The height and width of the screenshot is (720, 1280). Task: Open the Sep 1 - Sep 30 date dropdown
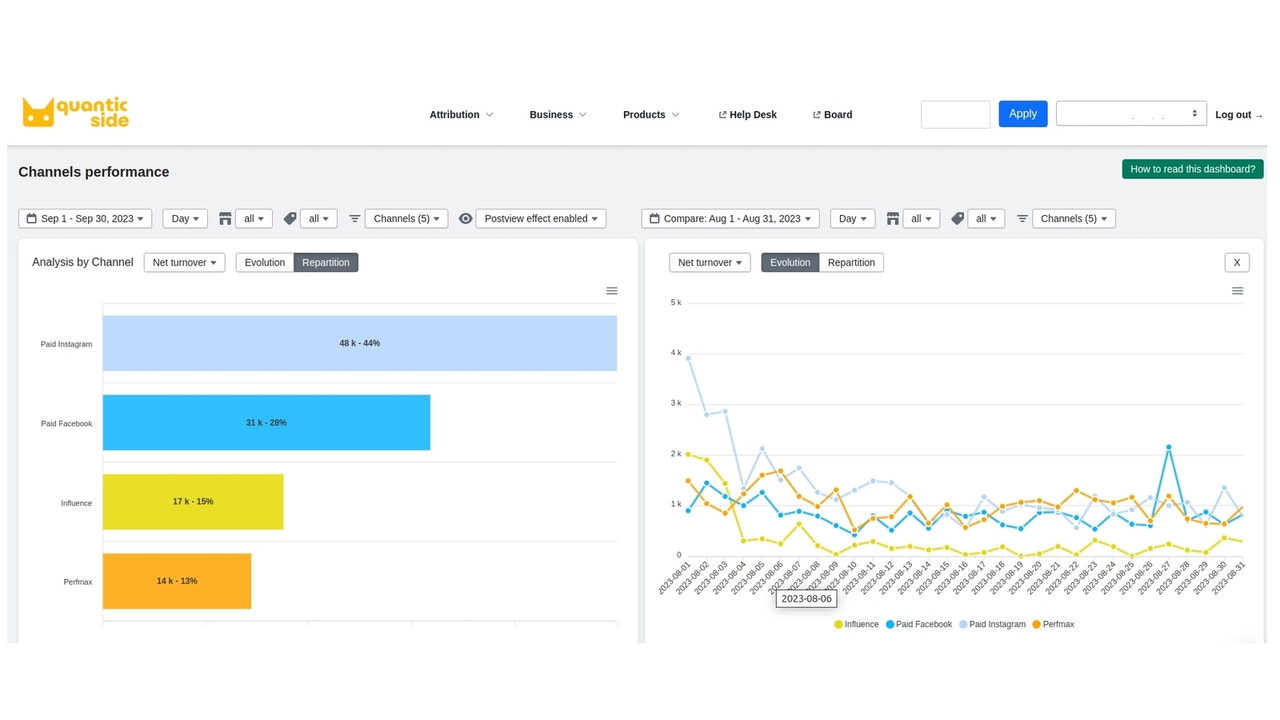pos(84,218)
